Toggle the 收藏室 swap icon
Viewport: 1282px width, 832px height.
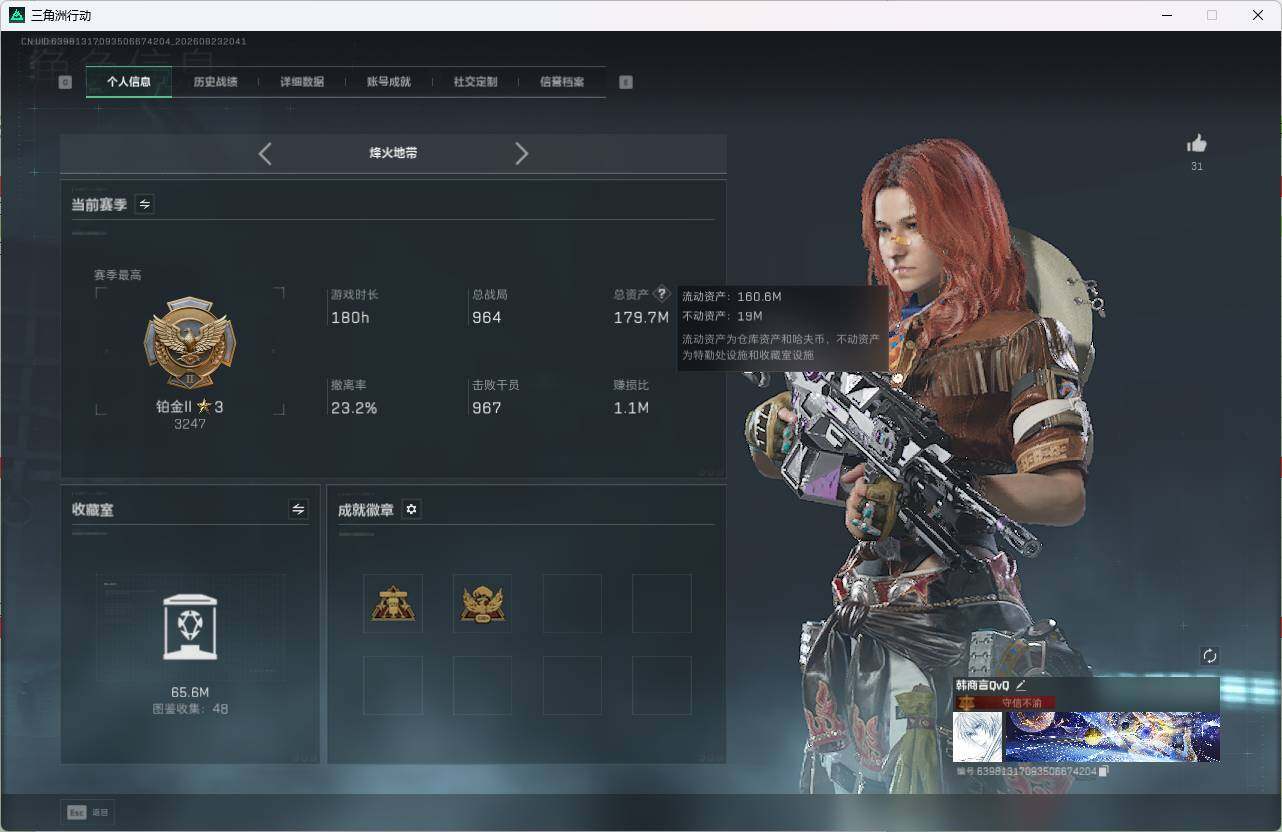pyautogui.click(x=298, y=509)
